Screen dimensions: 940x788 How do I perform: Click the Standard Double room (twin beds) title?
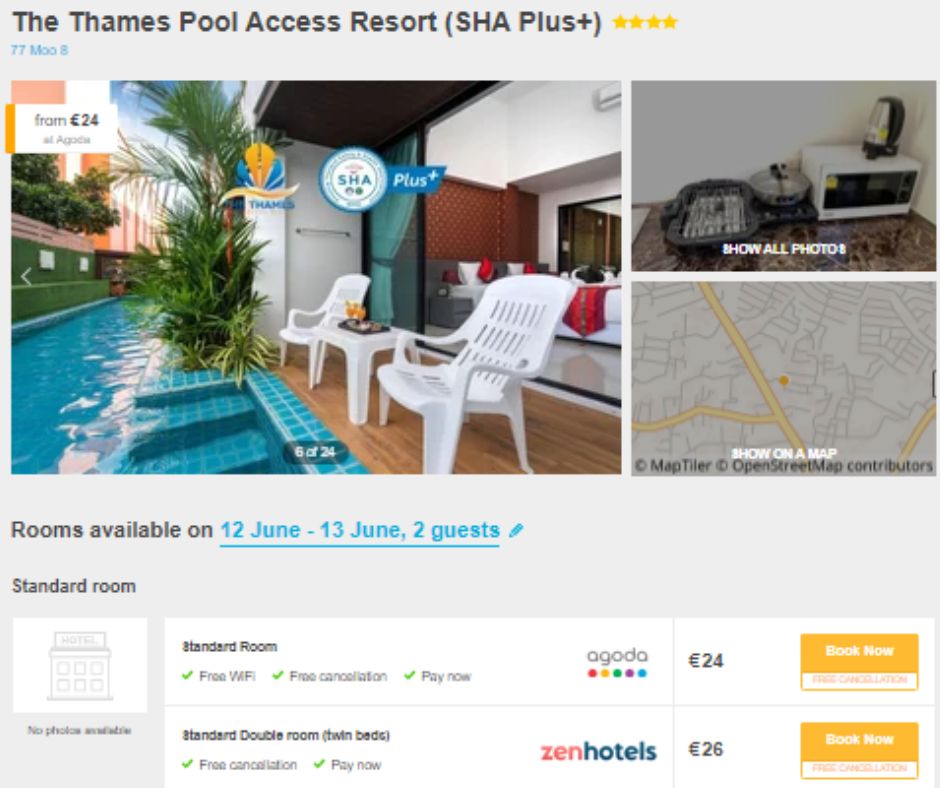(x=286, y=735)
